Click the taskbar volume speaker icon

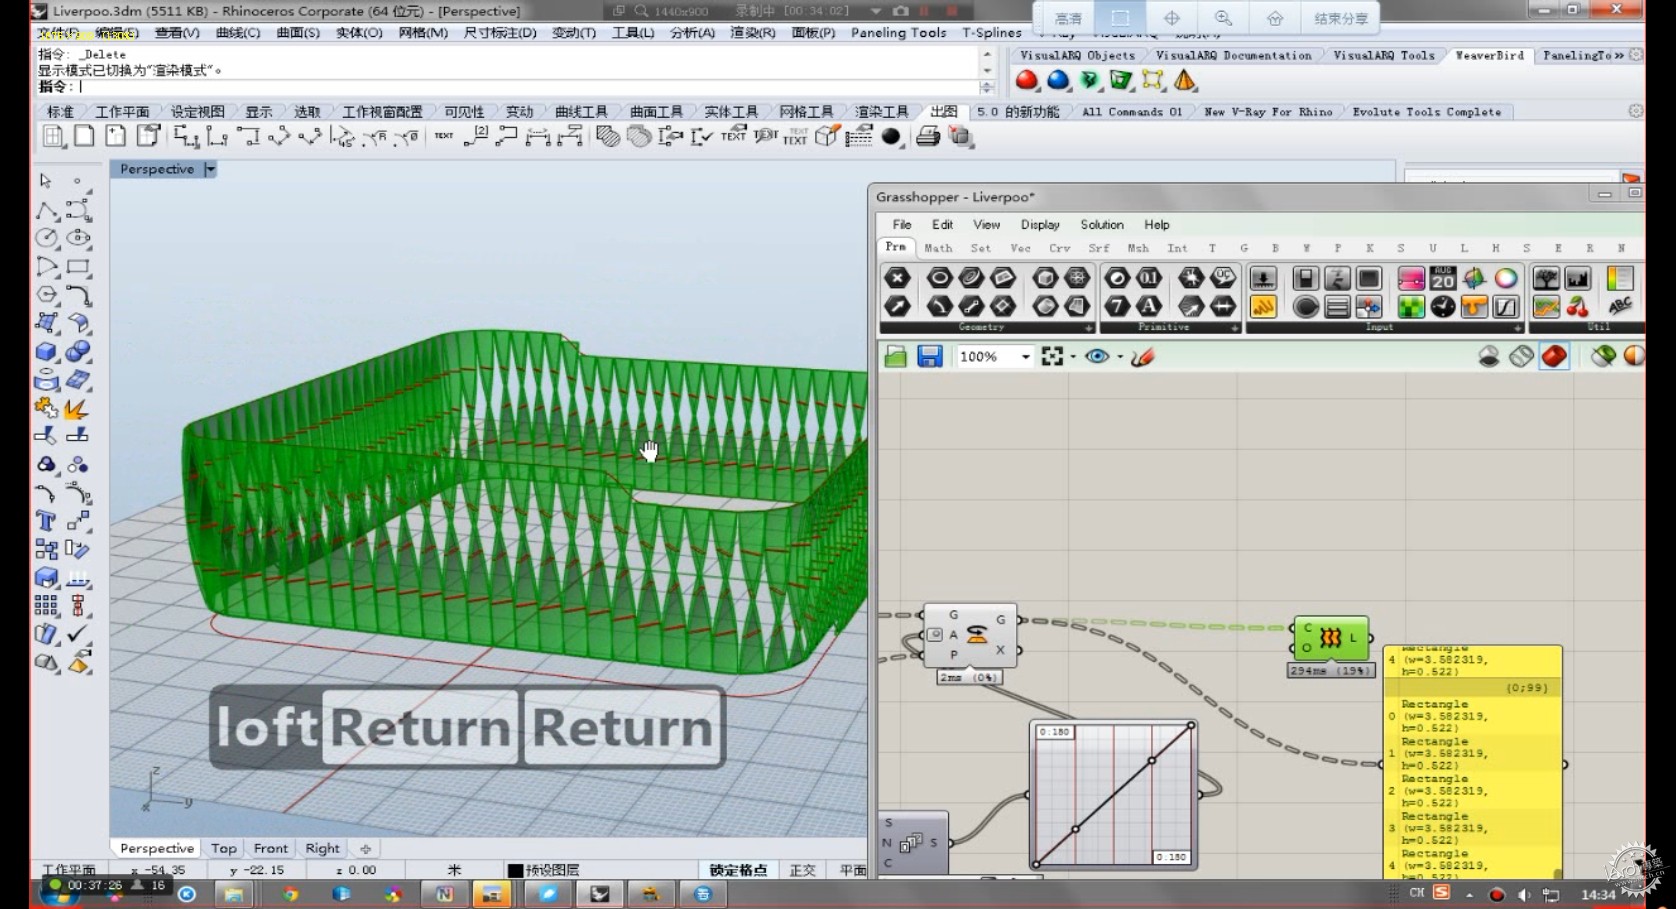(1523, 894)
